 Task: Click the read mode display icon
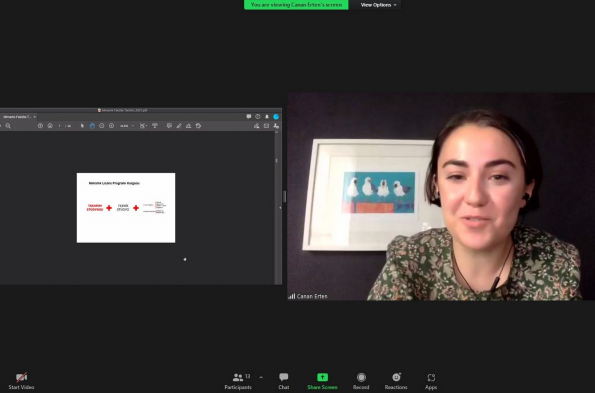(x=154, y=126)
